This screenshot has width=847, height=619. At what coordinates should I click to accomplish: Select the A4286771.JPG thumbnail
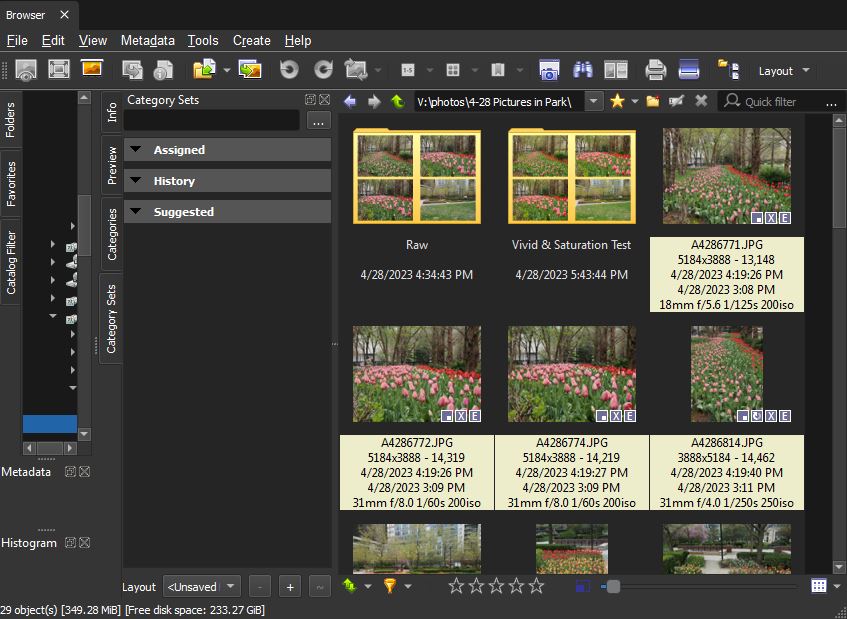[726, 175]
